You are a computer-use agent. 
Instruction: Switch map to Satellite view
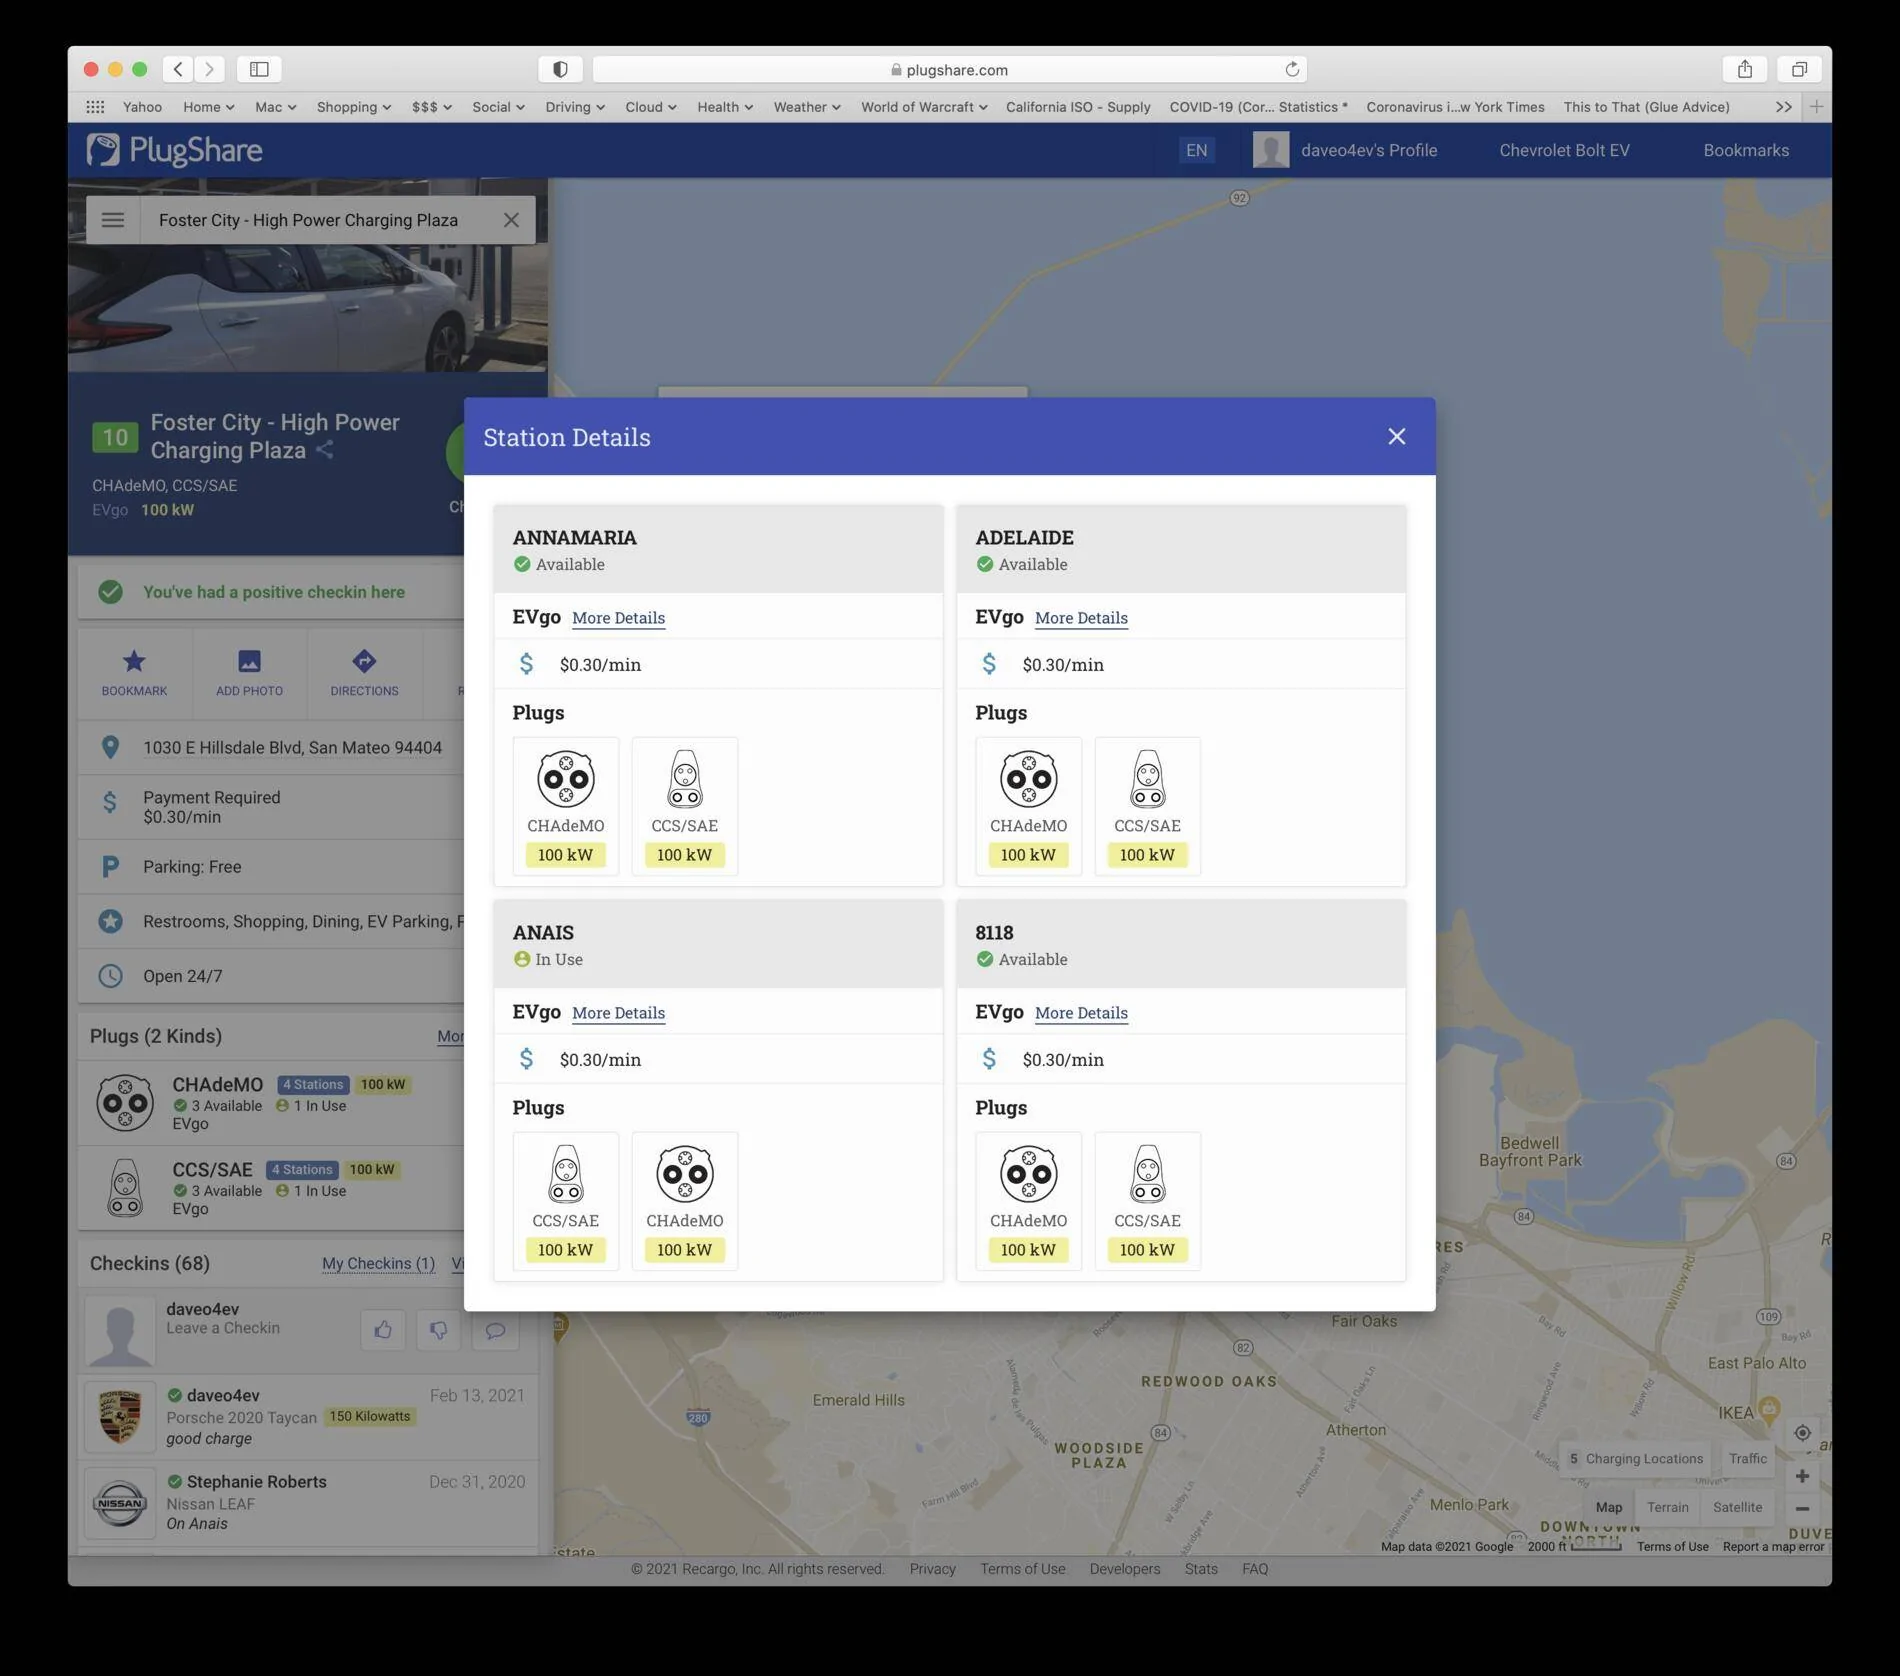point(1737,1507)
